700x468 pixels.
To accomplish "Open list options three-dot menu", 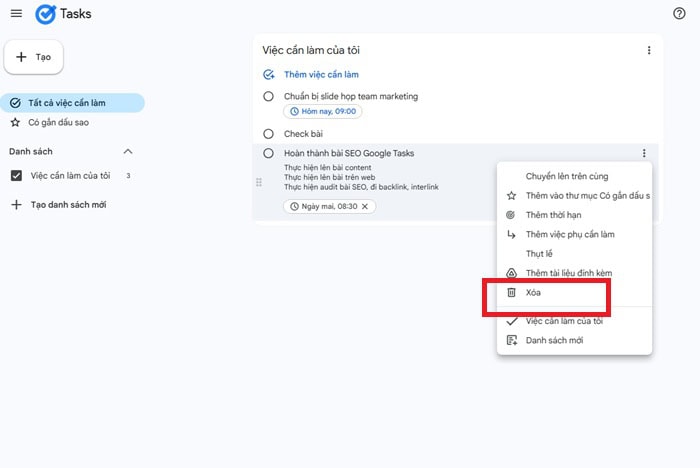I will pyautogui.click(x=649, y=50).
